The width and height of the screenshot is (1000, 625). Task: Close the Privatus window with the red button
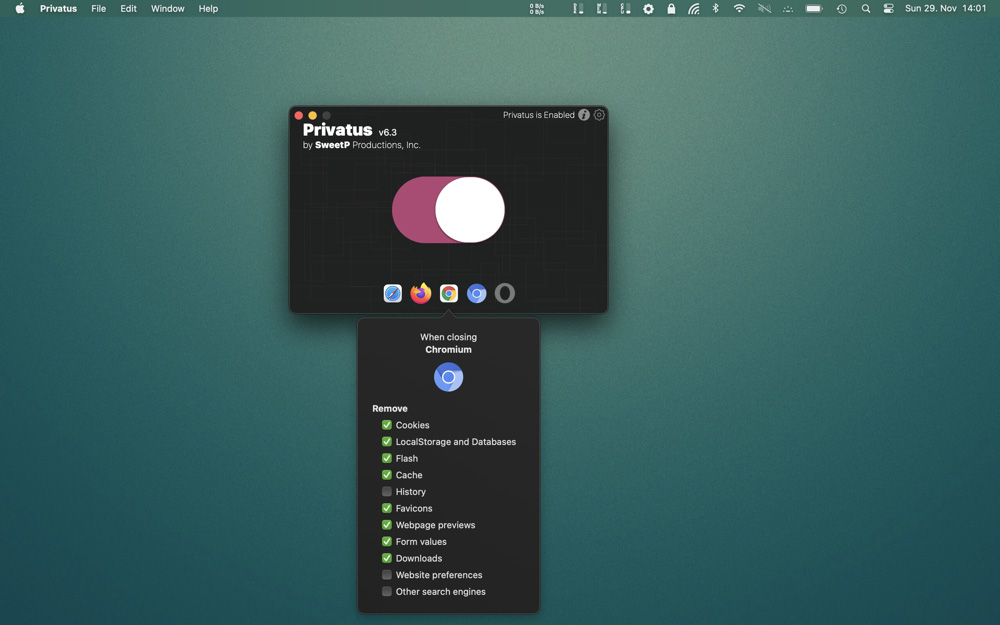pyautogui.click(x=298, y=115)
